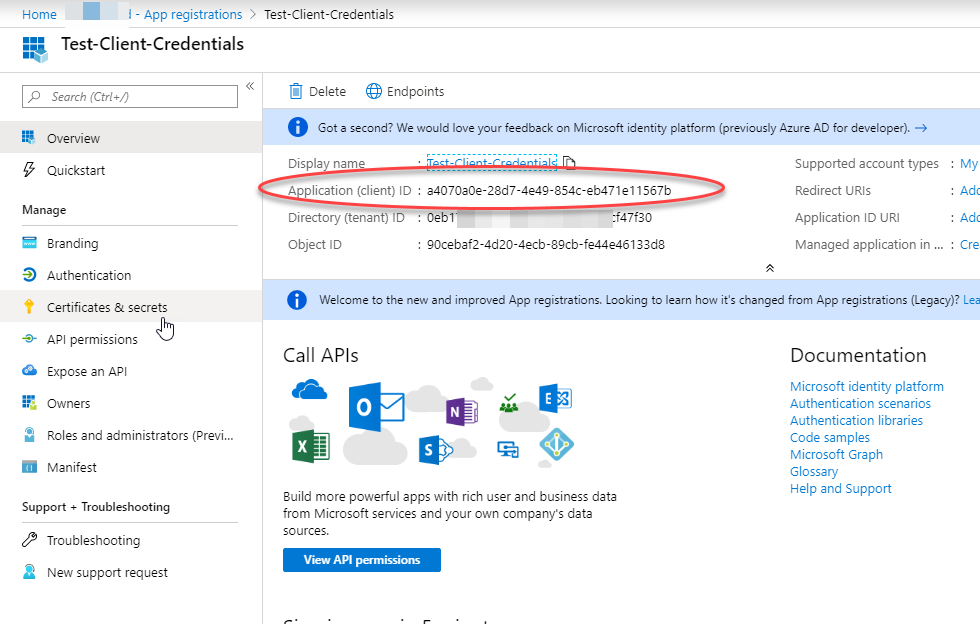This screenshot has height=624, width=980.
Task: Click the Endpoints globe icon
Action: click(x=374, y=91)
